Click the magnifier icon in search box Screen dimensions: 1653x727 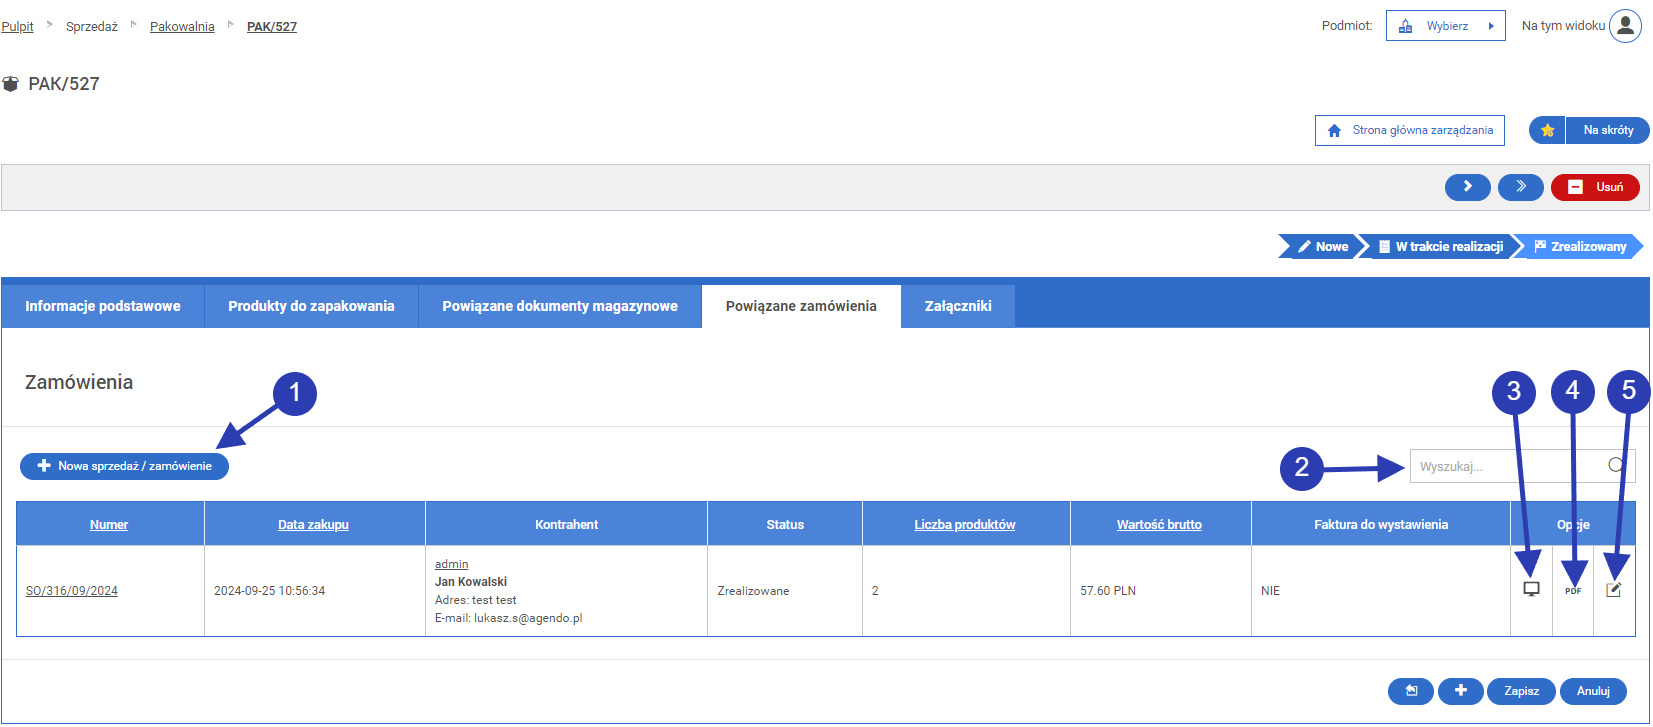[1616, 465]
